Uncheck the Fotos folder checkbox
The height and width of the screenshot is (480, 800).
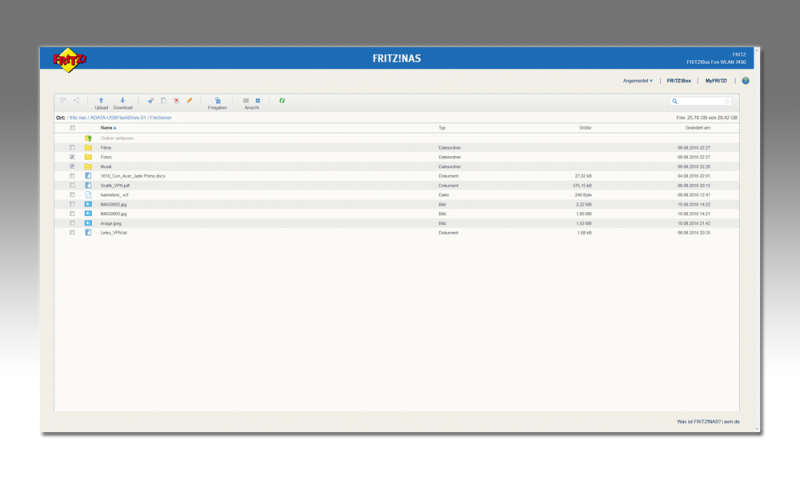[x=72, y=157]
